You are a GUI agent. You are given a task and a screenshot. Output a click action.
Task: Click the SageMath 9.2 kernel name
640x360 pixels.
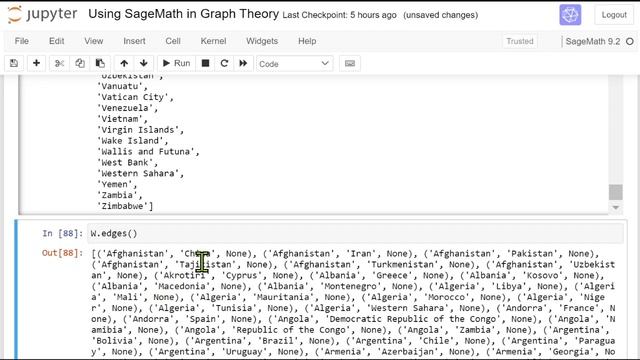tap(593, 41)
